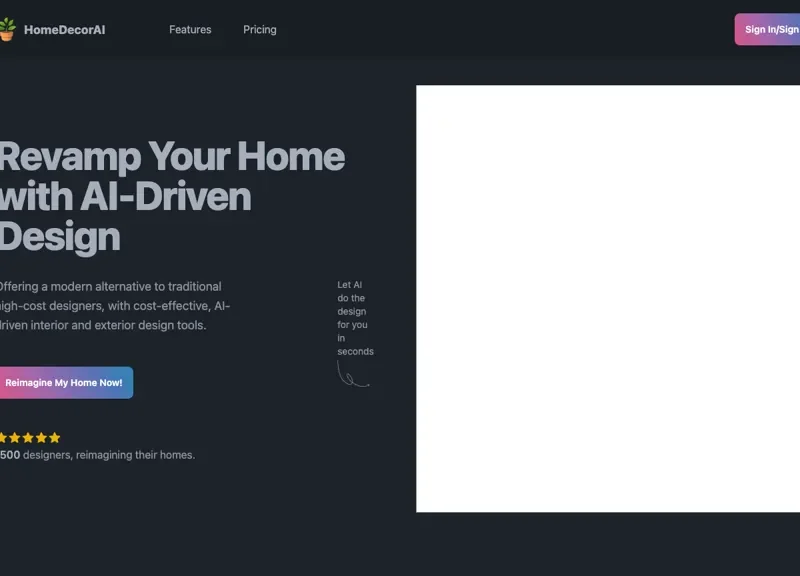800x576 pixels.
Task: Click the Sign In/Sign Up button
Action: click(x=770, y=29)
